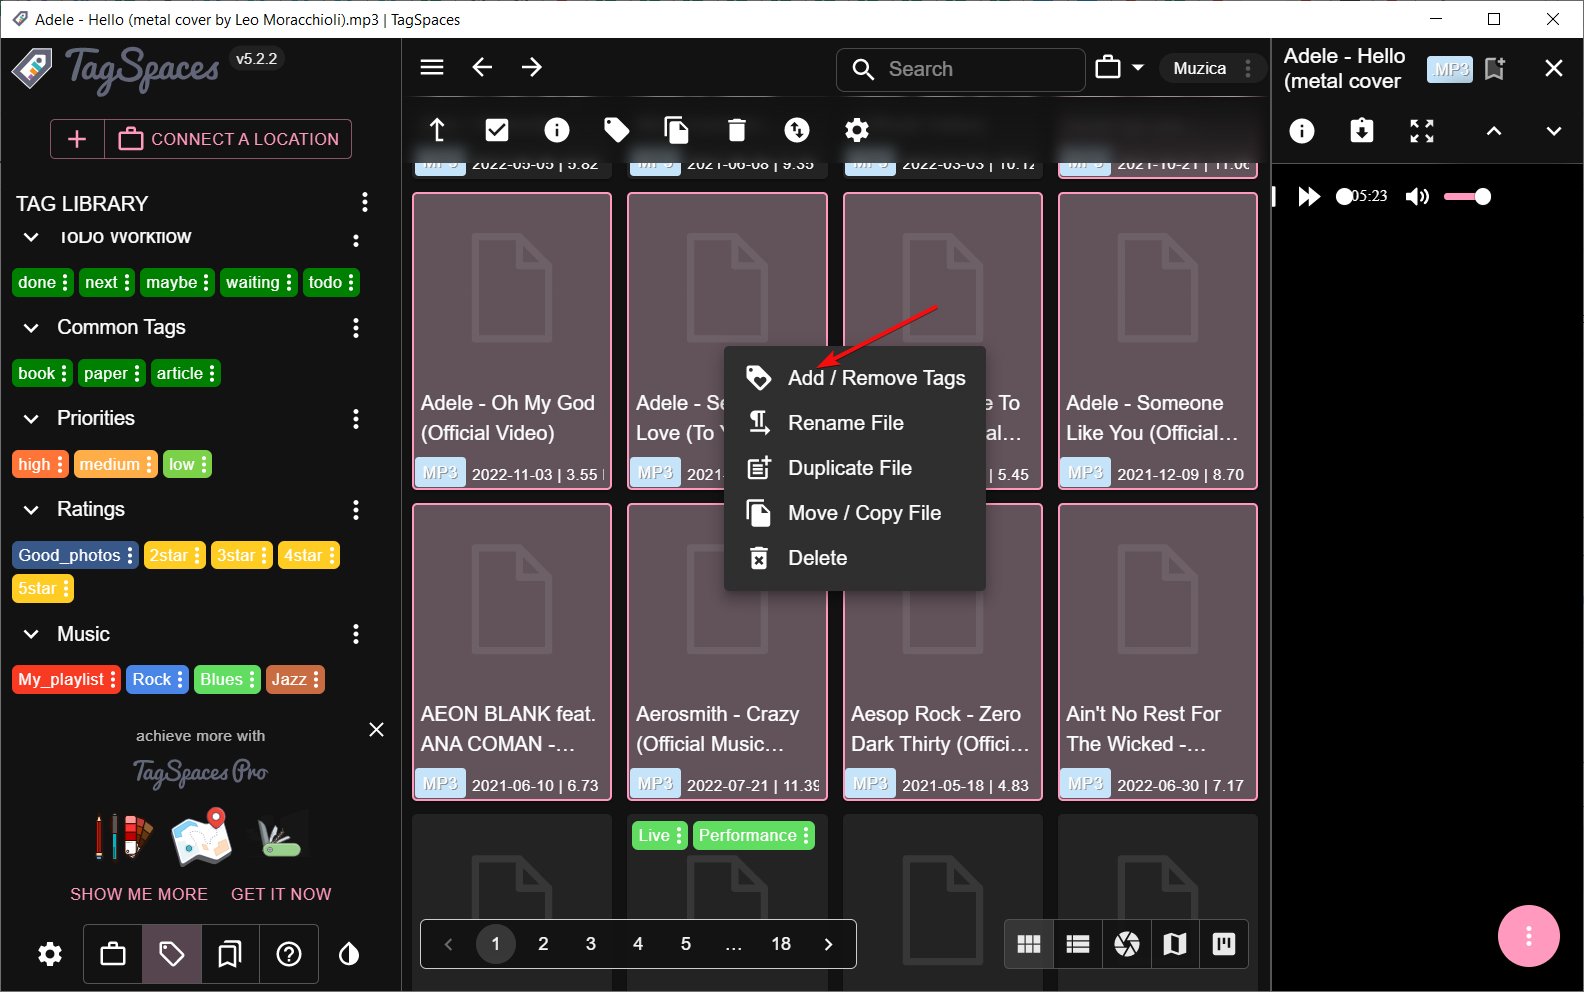Choose Rename File from context menu
Viewport: 1584px width, 992px height.
855,423
